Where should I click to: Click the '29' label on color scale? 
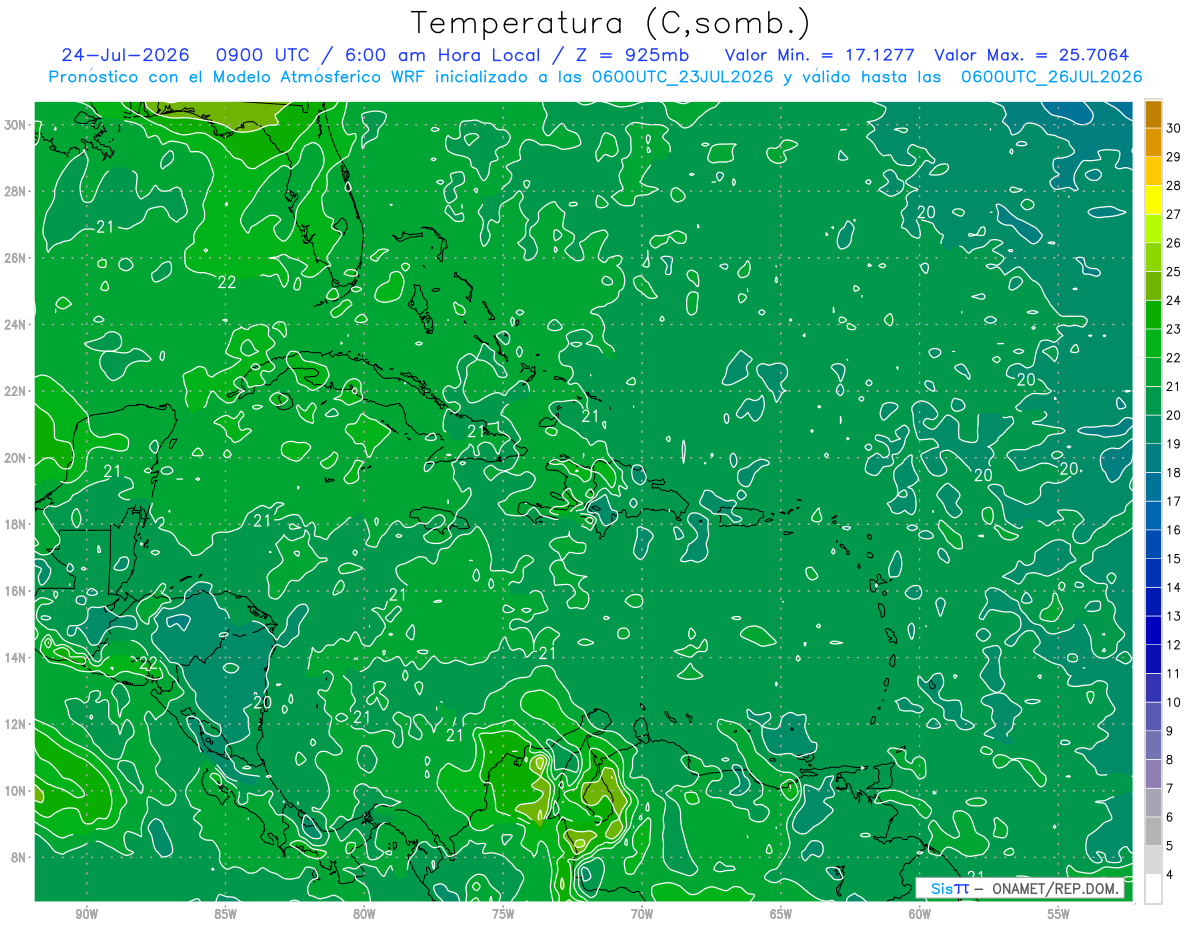tap(1174, 157)
